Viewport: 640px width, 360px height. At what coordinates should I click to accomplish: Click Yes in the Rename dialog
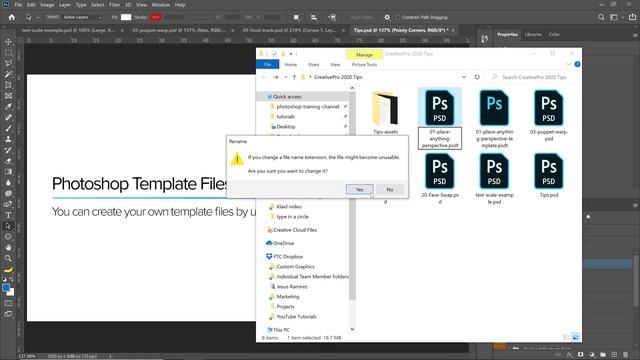[360, 189]
